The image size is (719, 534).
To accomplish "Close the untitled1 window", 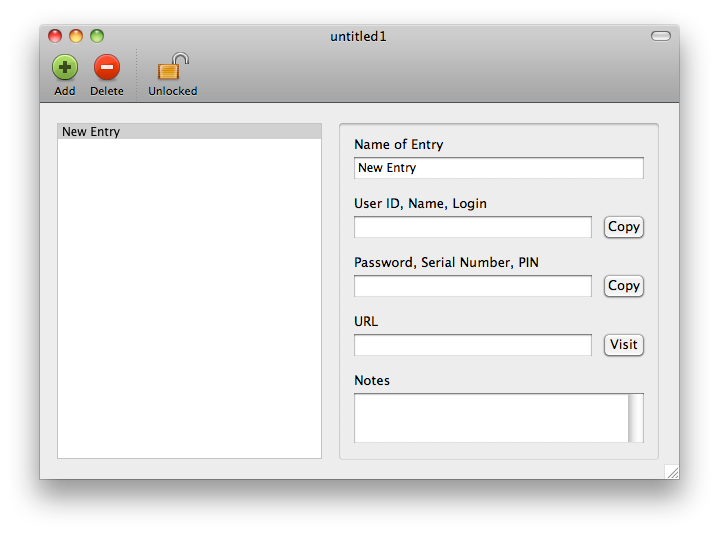I will click(x=55, y=36).
